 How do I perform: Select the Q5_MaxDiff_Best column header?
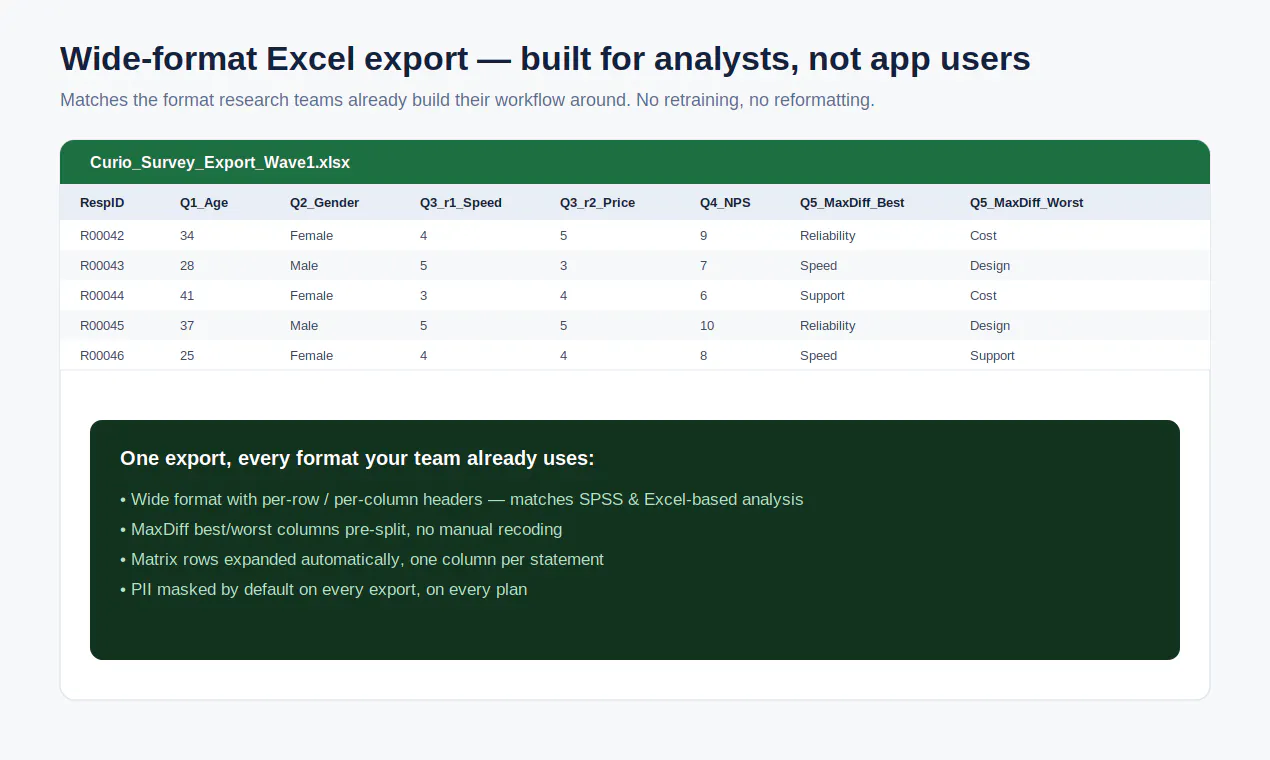pyautogui.click(x=852, y=202)
